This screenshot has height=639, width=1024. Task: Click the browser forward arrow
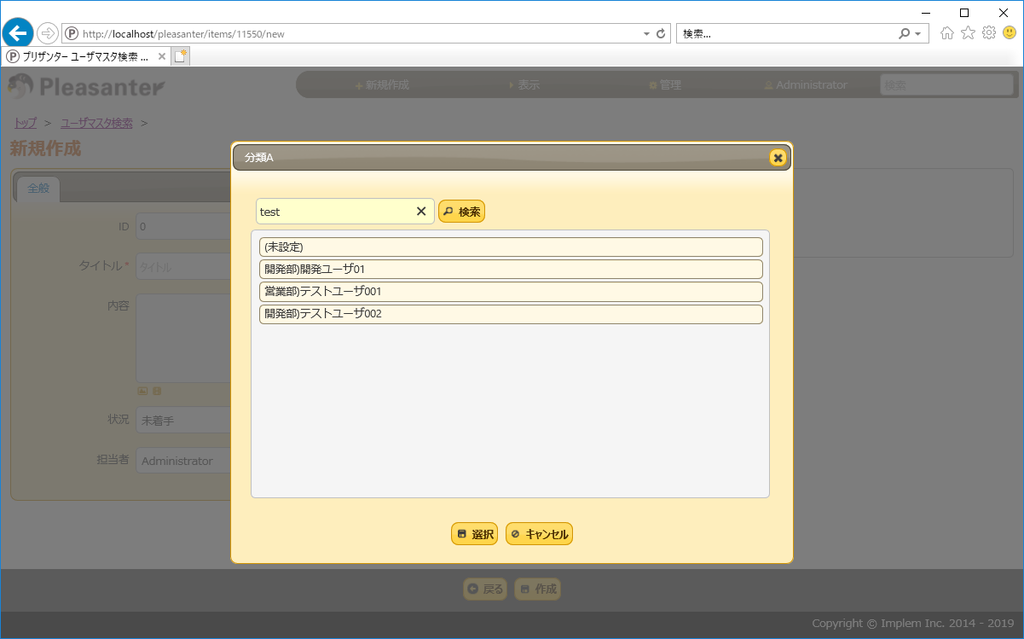[47, 33]
